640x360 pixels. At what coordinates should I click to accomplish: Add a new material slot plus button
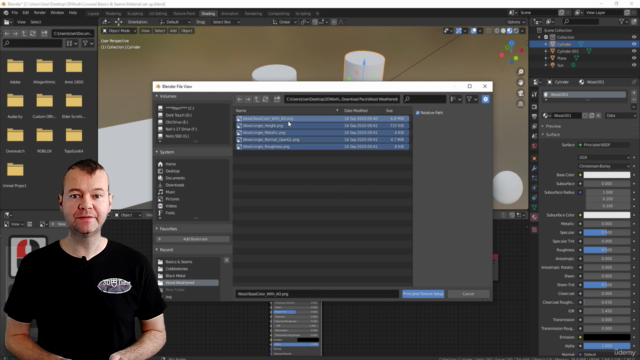click(x=634, y=93)
